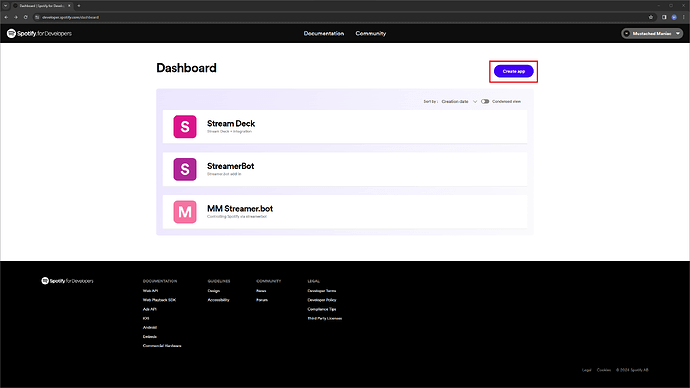The height and width of the screenshot is (388, 690).
Task: Select the Dashboard browser tab
Action: (41, 6)
